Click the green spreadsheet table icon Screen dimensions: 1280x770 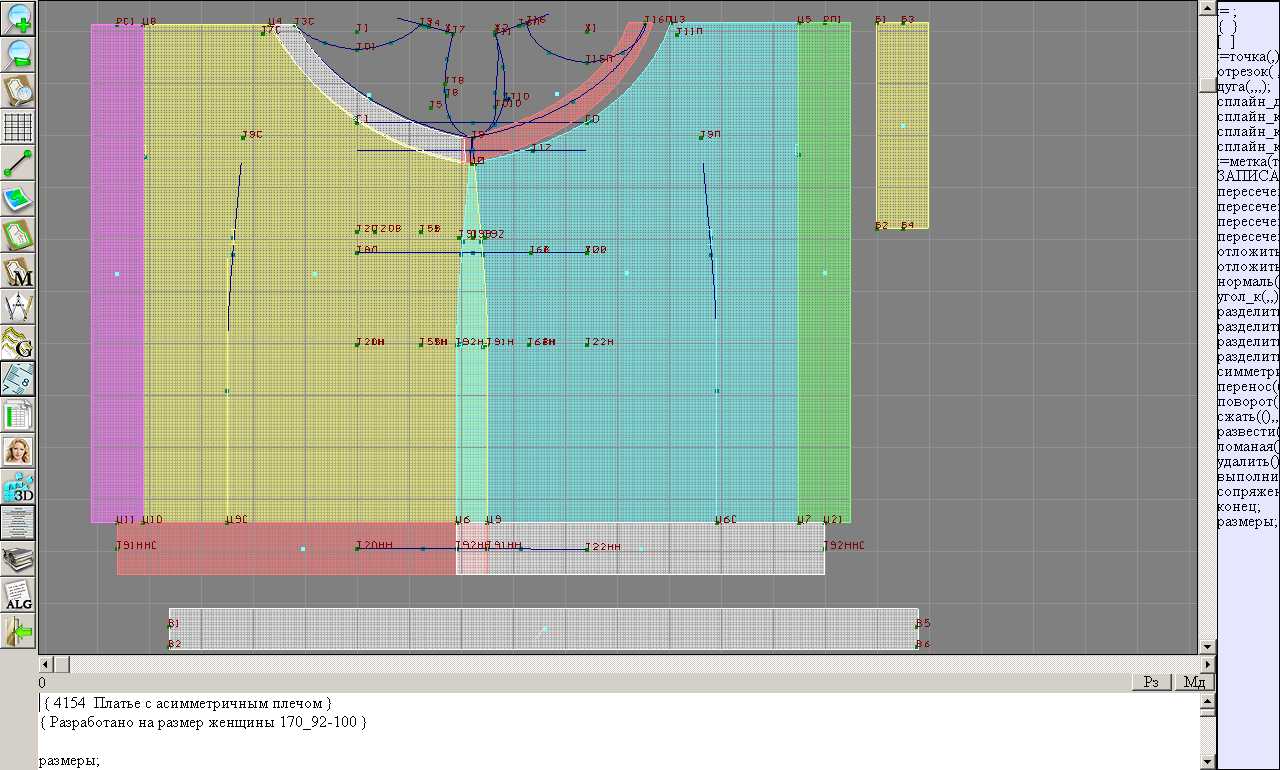[19, 415]
